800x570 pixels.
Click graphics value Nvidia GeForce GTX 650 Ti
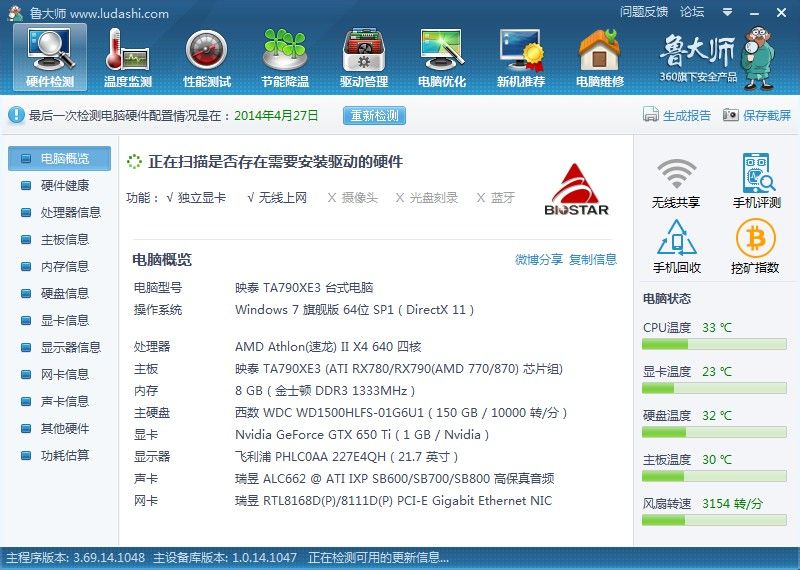point(362,435)
